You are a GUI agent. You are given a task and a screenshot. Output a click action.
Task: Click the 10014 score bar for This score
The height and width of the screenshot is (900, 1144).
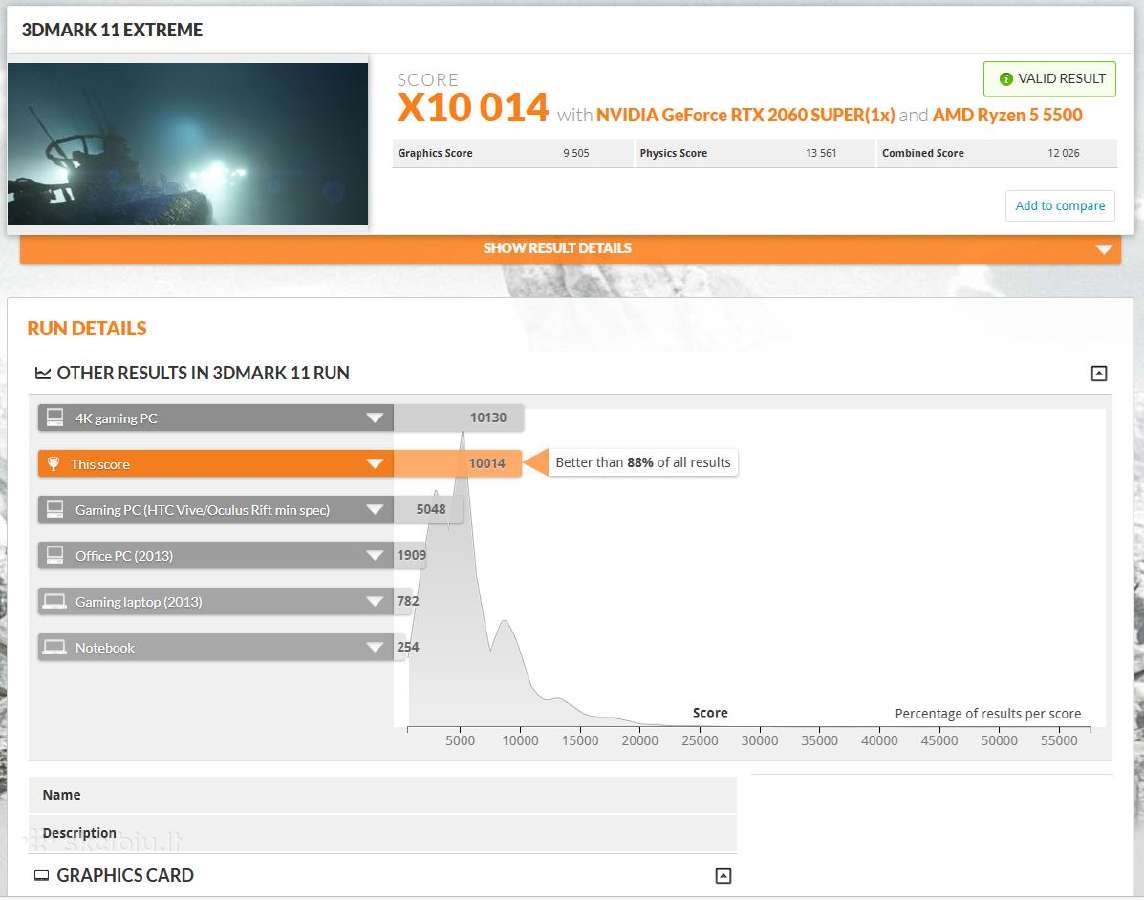(458, 463)
